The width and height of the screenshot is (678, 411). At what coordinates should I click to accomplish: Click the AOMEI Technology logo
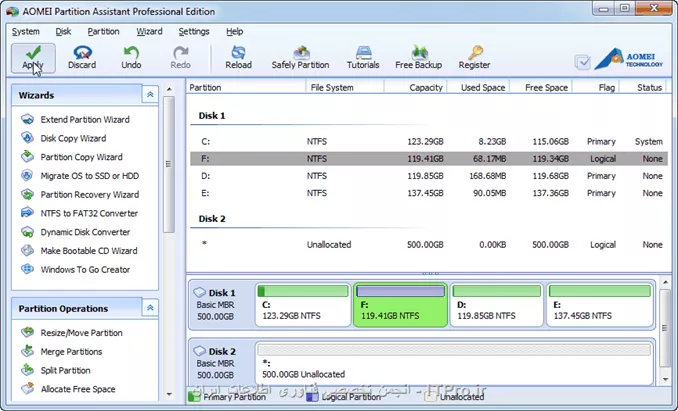pos(628,59)
